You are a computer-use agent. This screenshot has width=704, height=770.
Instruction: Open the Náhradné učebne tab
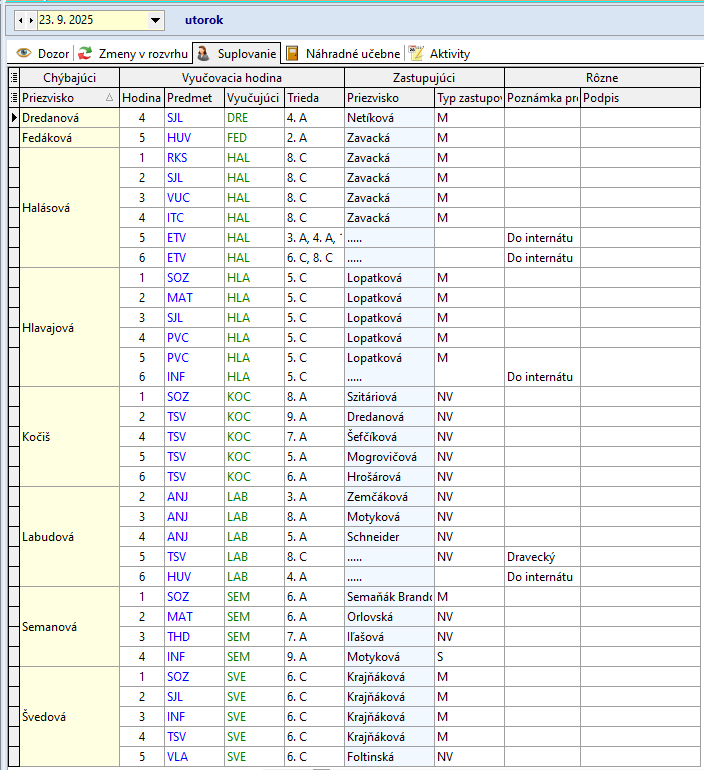tap(352, 53)
